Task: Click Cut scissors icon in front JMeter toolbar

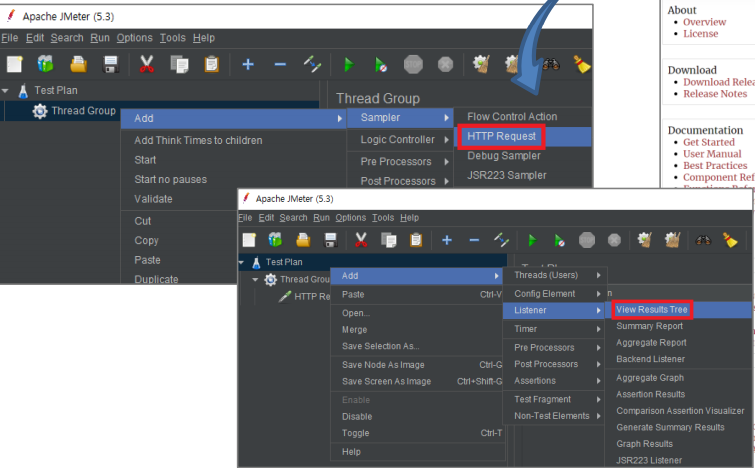Action: coord(361,240)
